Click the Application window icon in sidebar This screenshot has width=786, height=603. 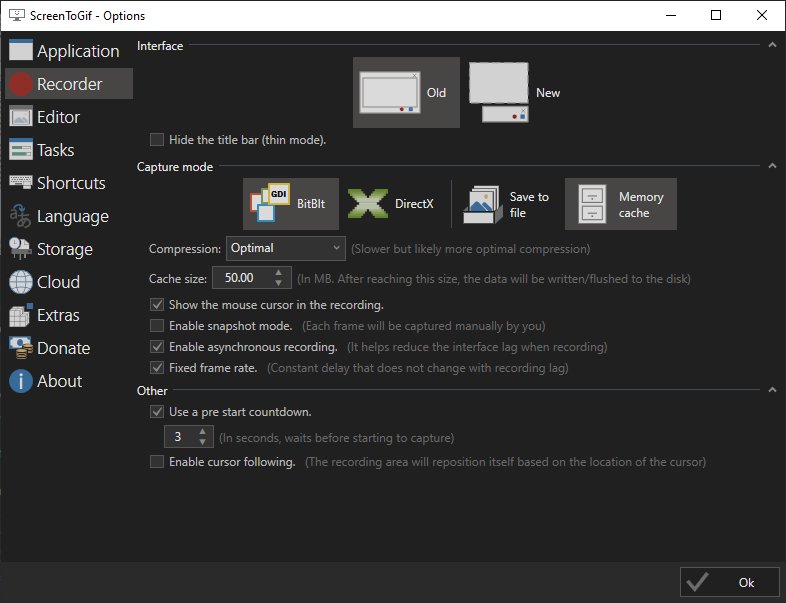[x=21, y=50]
